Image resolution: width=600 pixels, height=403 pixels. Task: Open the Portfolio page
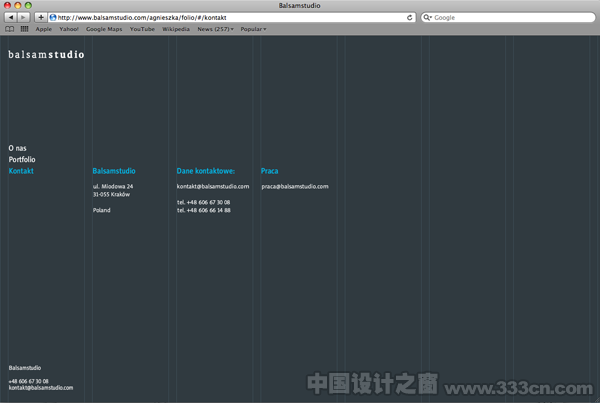(x=22, y=160)
